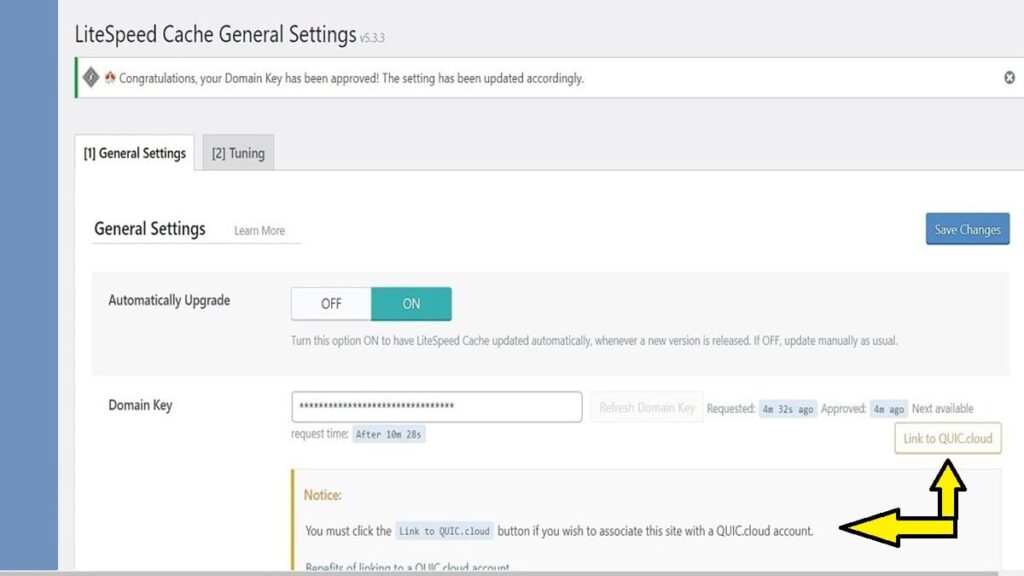Turn Automatically Upgrade OFF

331,304
